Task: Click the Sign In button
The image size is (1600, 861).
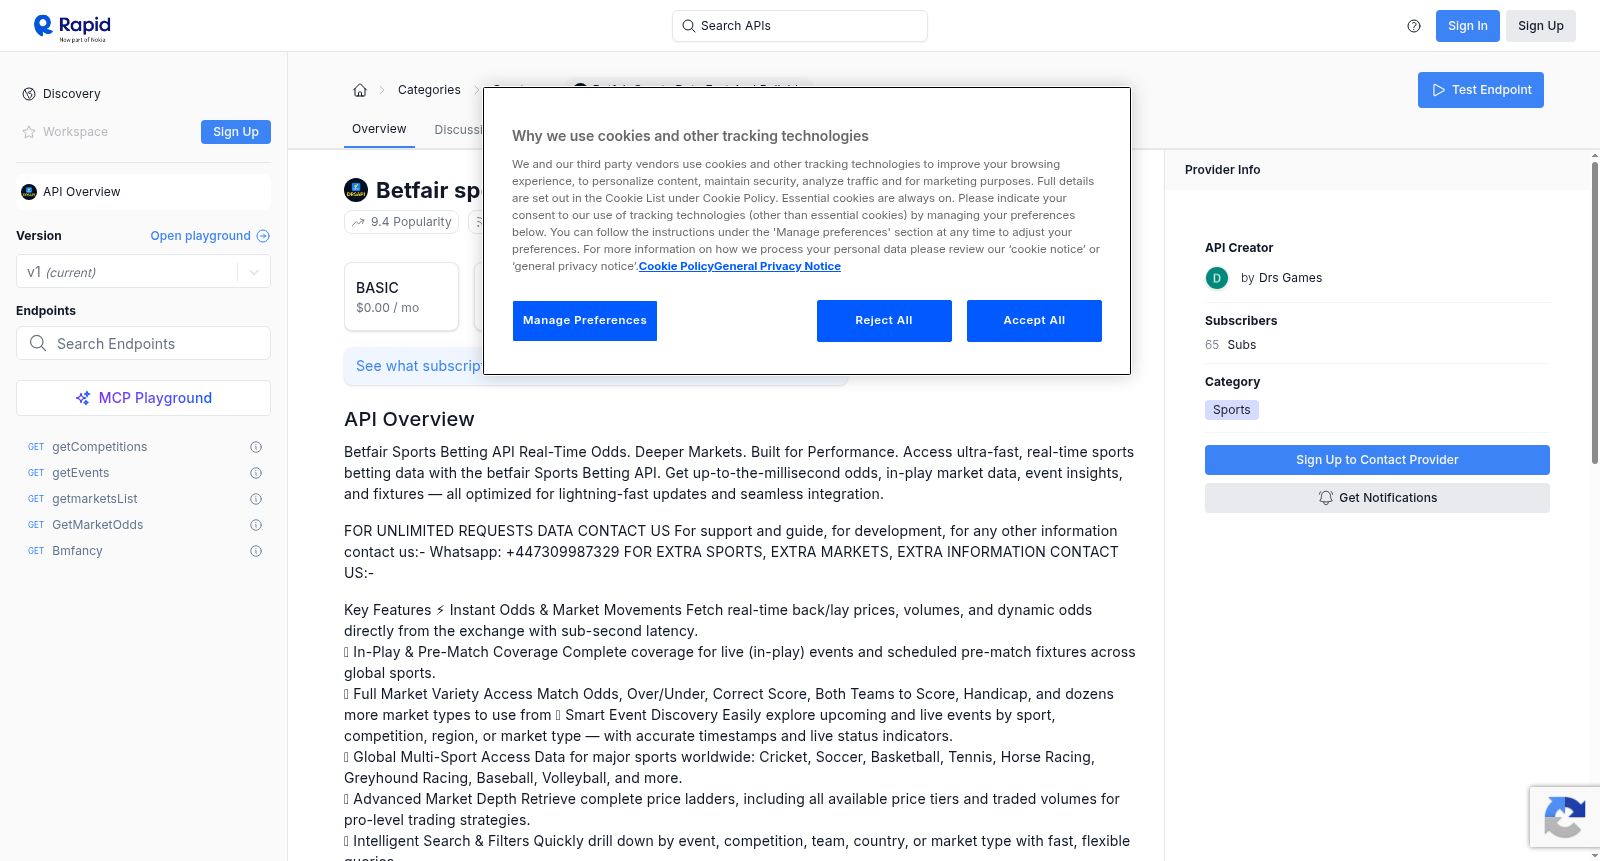Action: coord(1467,26)
